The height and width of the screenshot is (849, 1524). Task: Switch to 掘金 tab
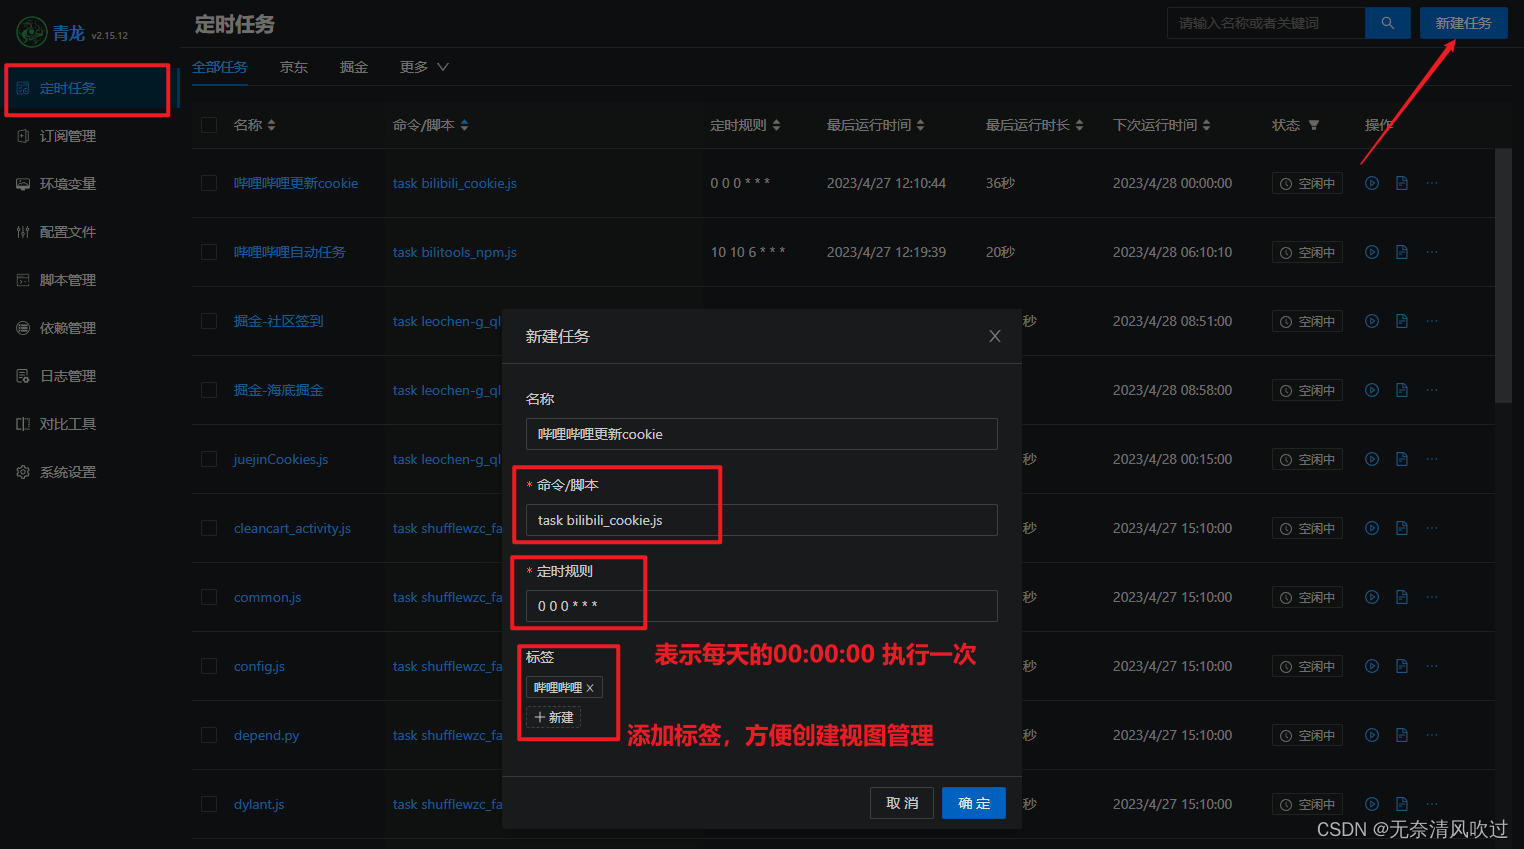[354, 67]
